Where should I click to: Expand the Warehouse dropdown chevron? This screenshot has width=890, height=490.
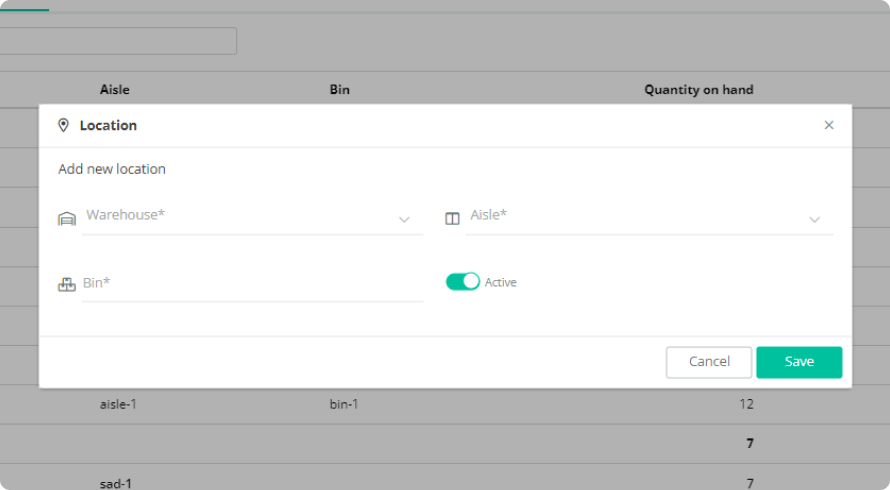click(x=404, y=220)
